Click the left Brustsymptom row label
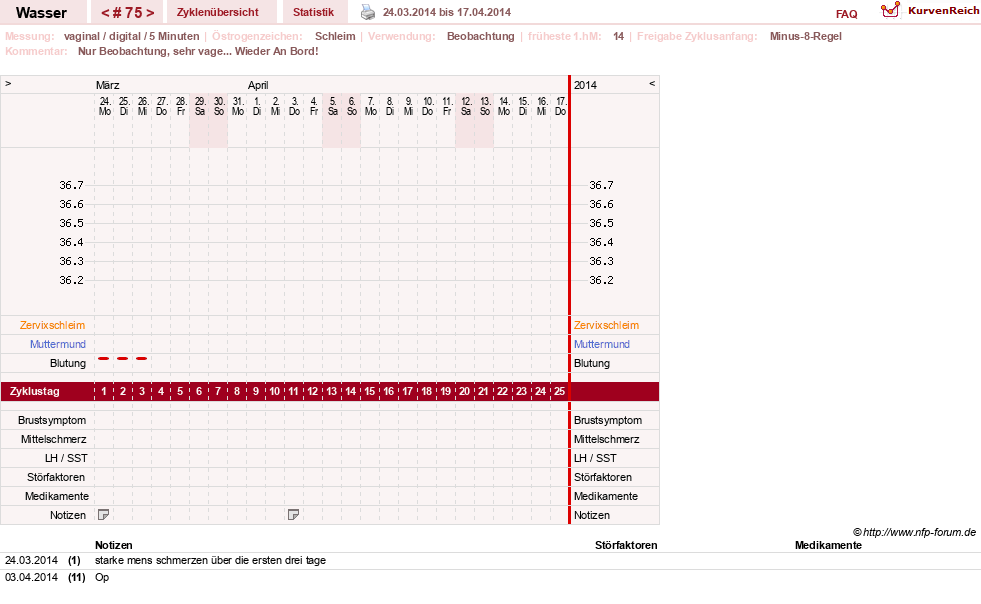The height and width of the screenshot is (604, 981). [x=52, y=420]
